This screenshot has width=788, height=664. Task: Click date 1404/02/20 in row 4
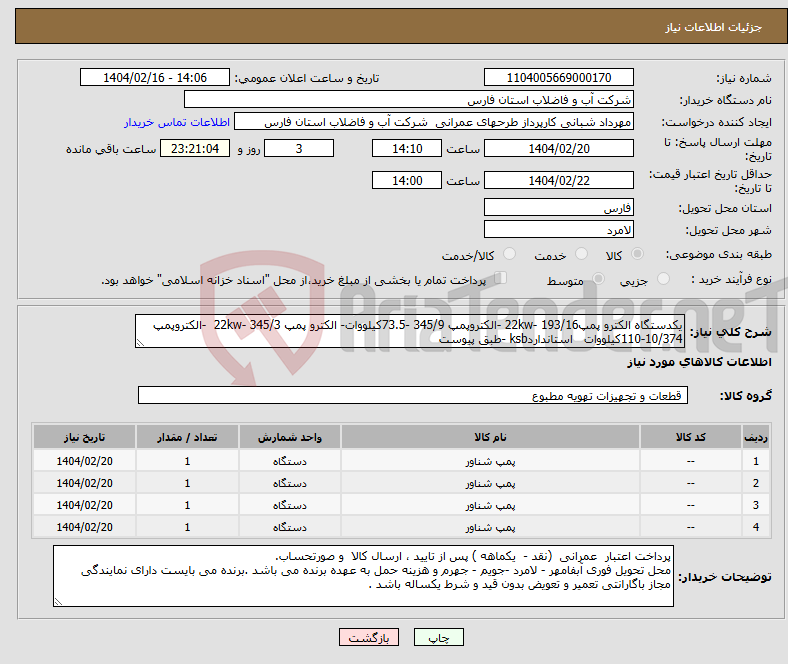[84, 527]
